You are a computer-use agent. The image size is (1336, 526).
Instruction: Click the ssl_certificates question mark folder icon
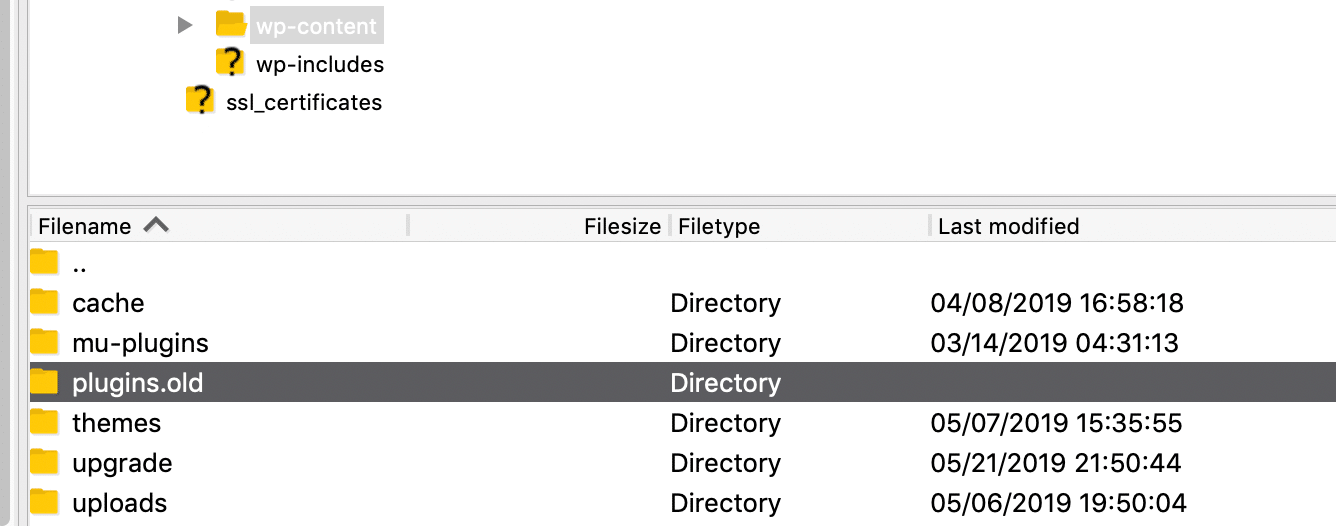pos(200,101)
